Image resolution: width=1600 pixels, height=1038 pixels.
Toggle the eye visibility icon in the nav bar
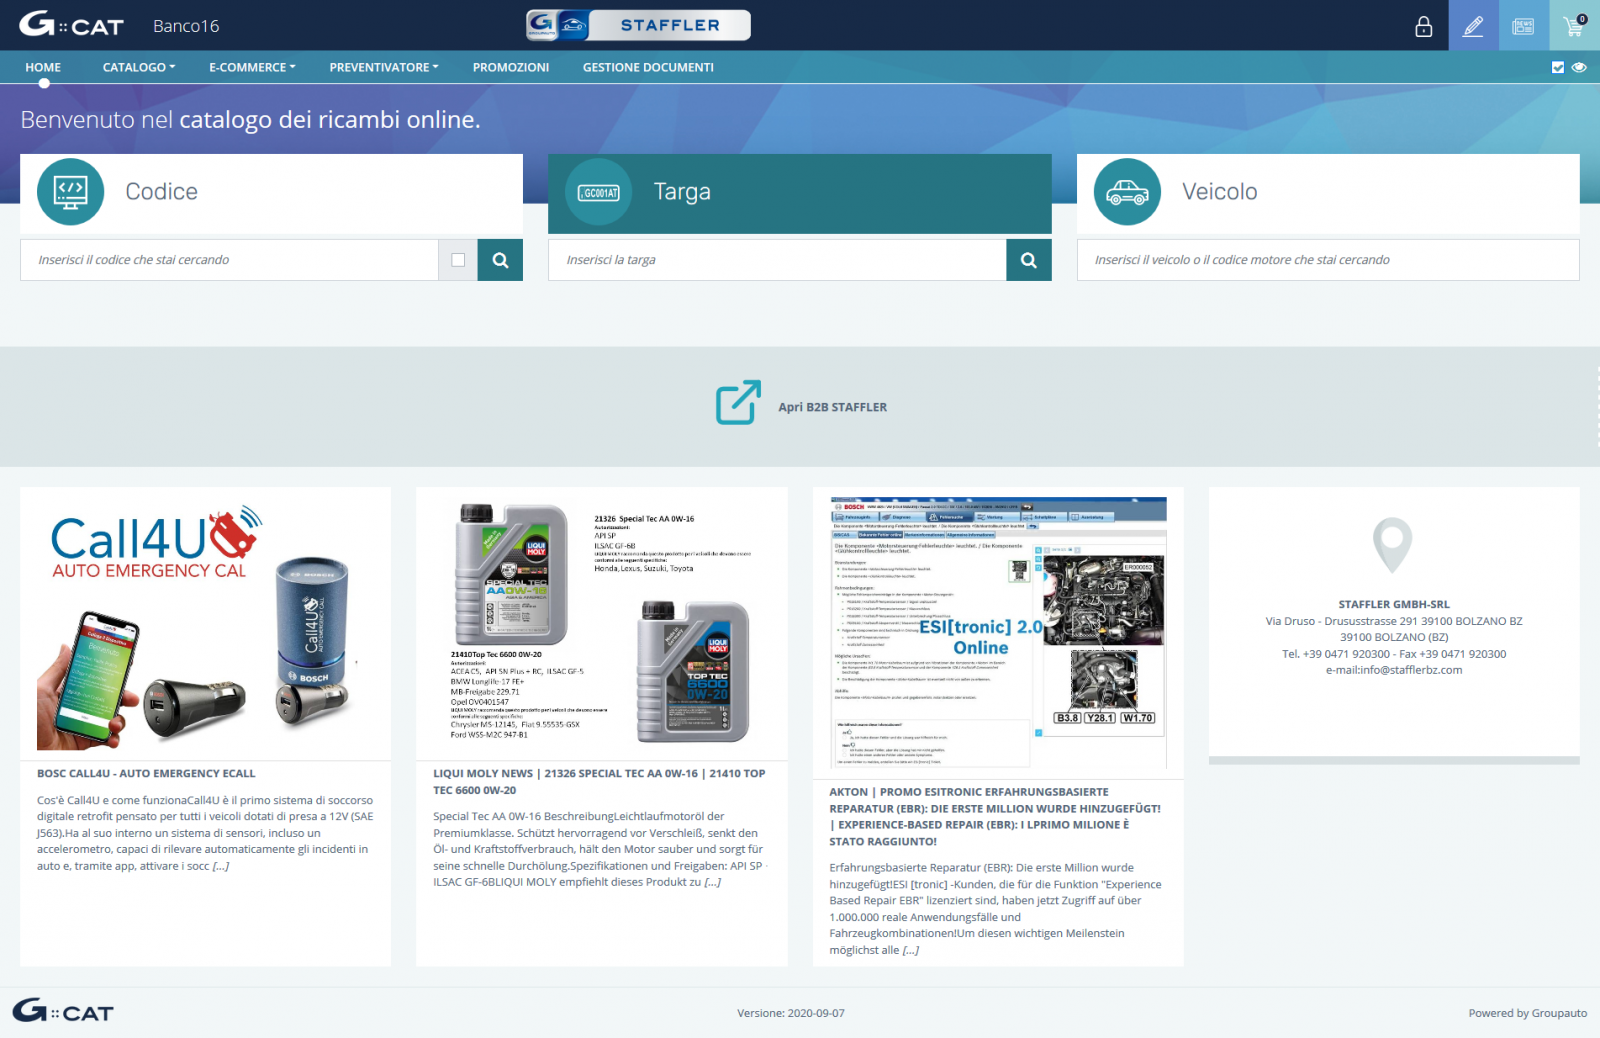click(x=1579, y=67)
